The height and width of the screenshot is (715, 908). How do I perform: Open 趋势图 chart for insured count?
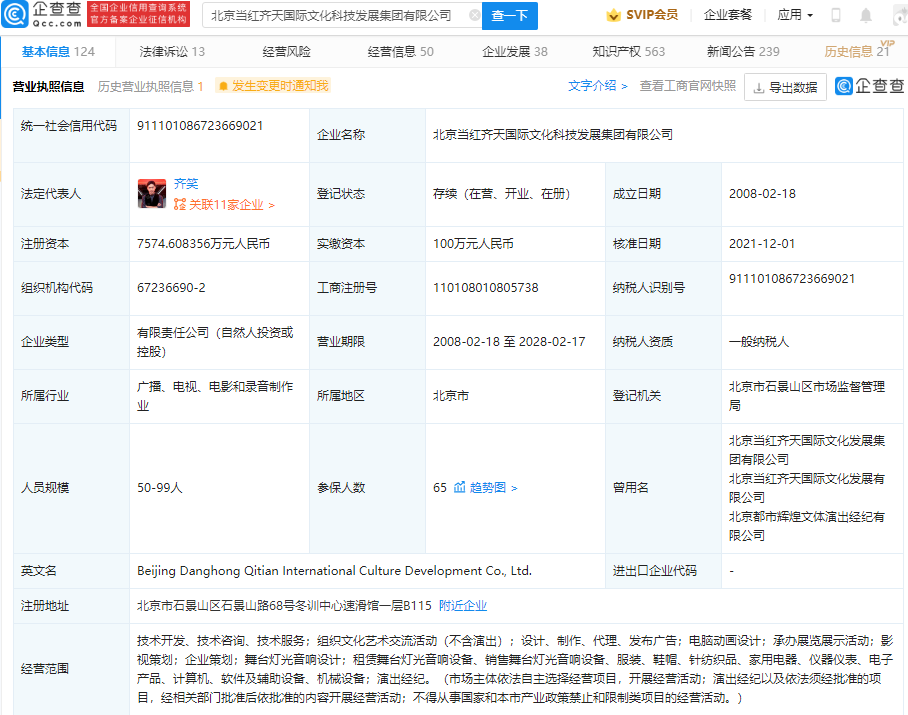pyautogui.click(x=485, y=488)
